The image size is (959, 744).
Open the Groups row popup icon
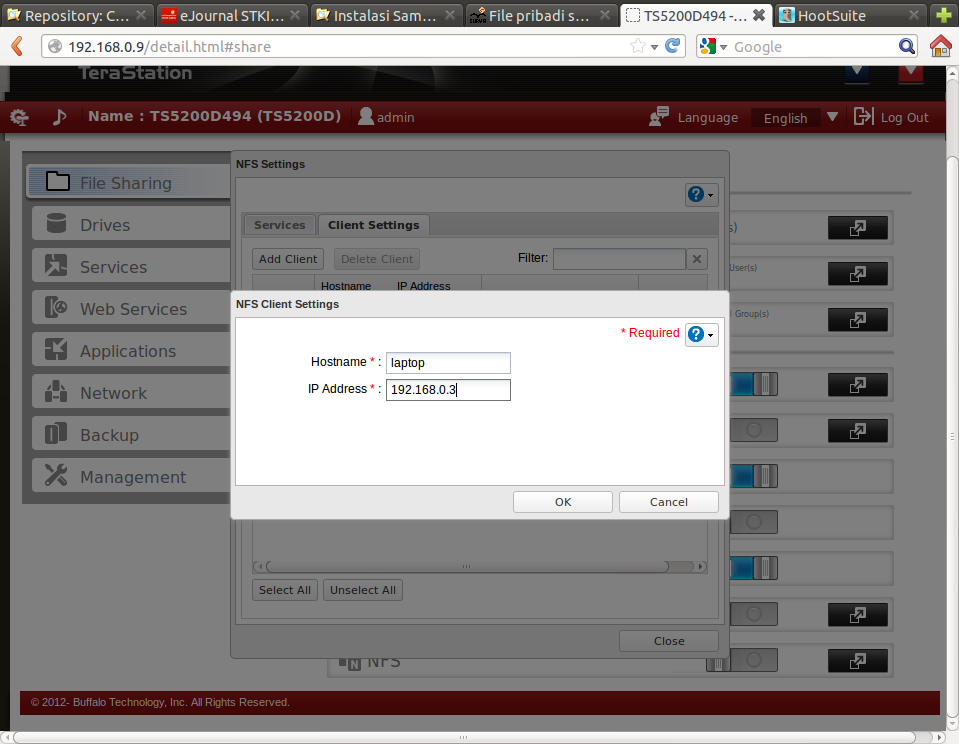pyautogui.click(x=857, y=319)
